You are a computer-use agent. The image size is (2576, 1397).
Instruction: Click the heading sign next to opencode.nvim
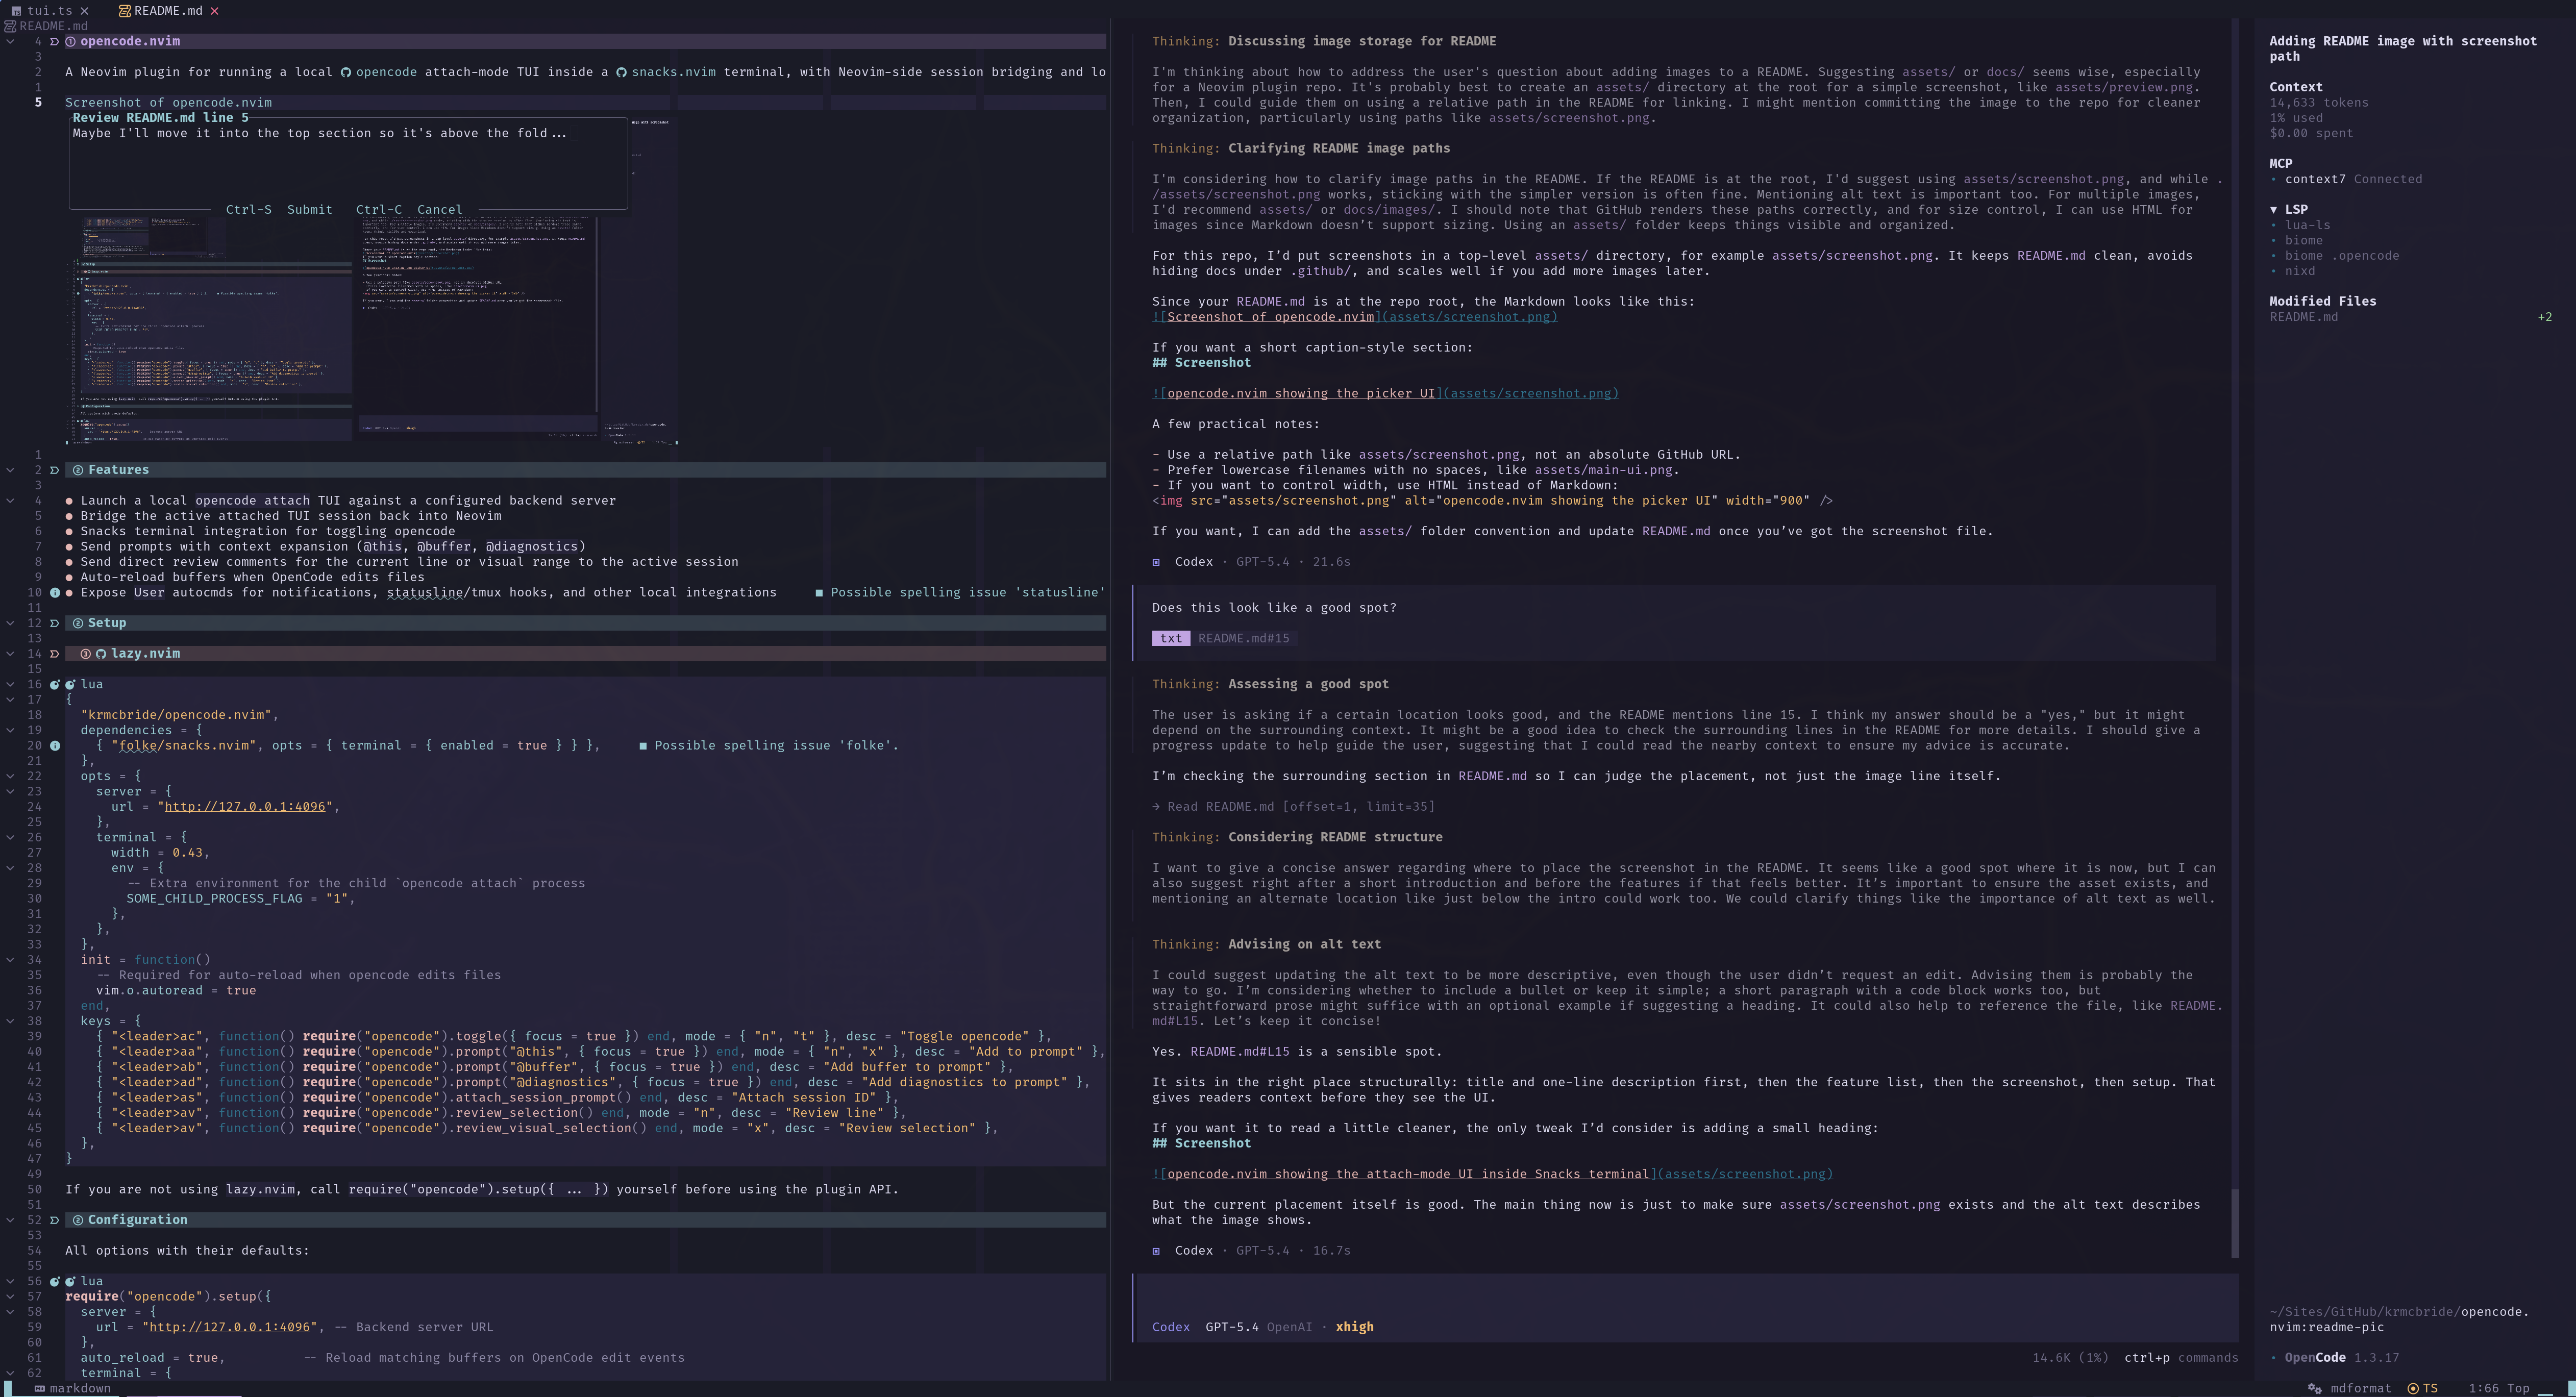click(x=55, y=41)
